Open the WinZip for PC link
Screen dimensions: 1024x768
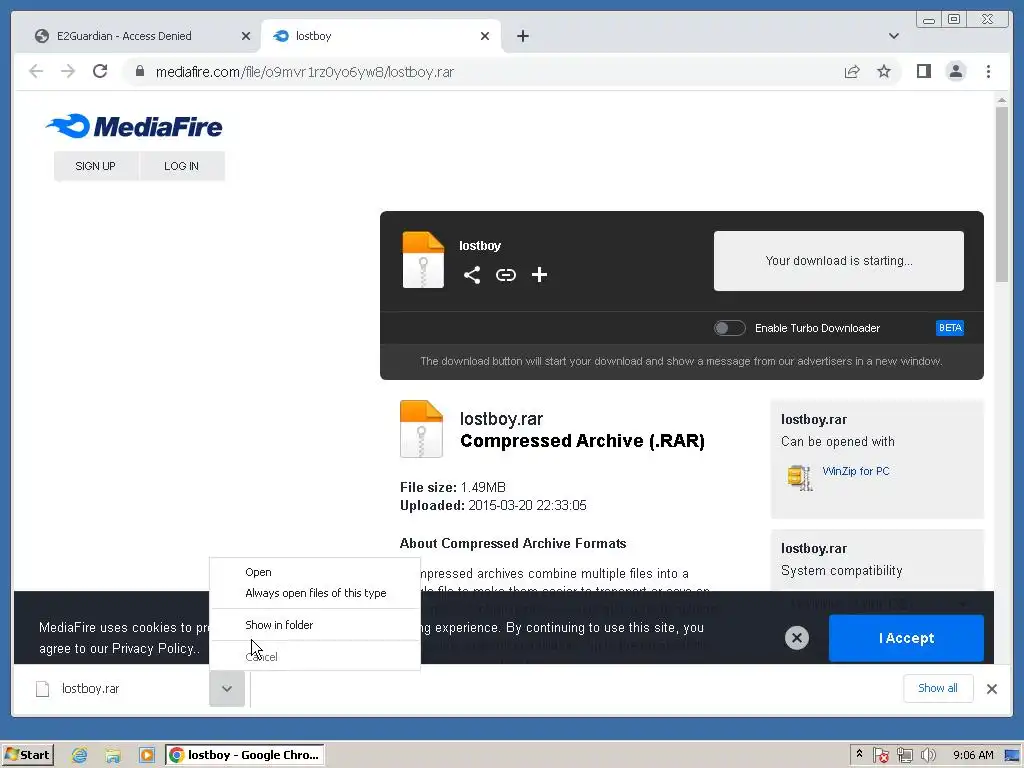(856, 471)
